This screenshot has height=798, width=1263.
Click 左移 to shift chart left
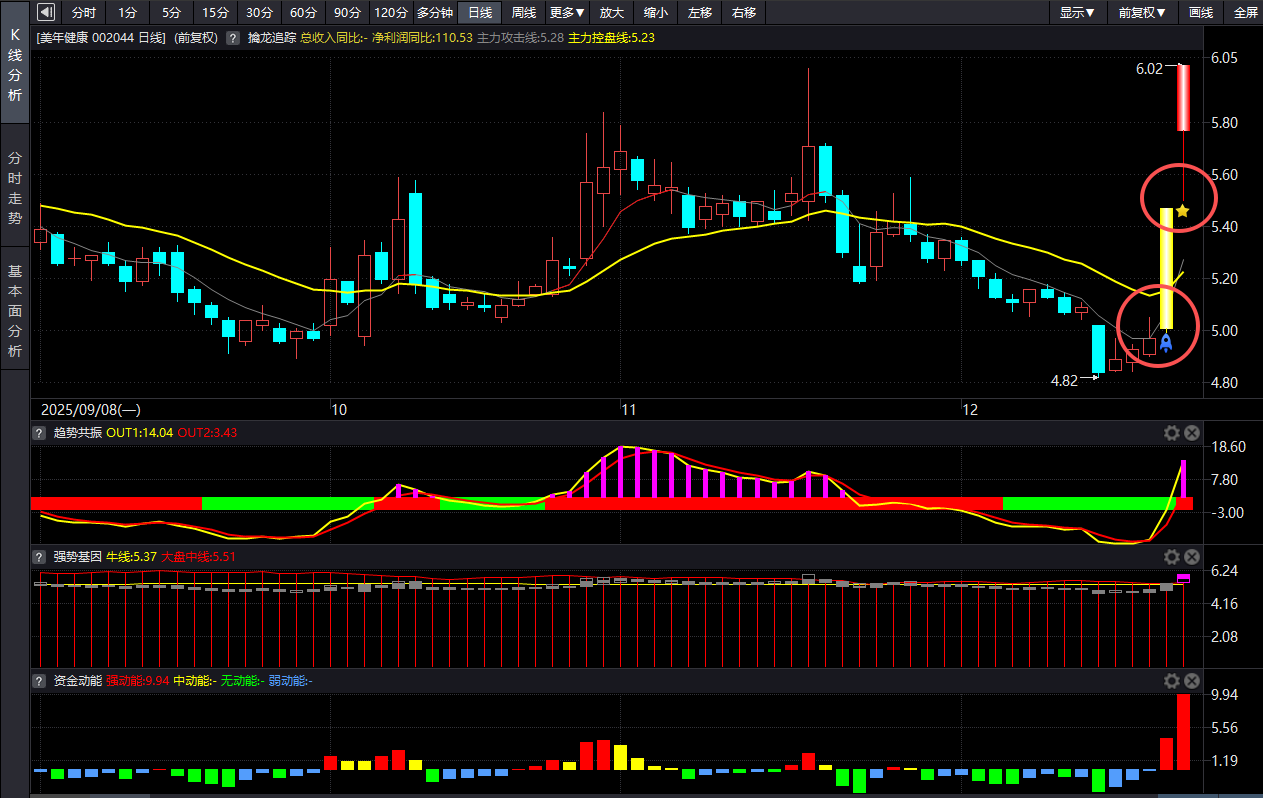tap(700, 12)
